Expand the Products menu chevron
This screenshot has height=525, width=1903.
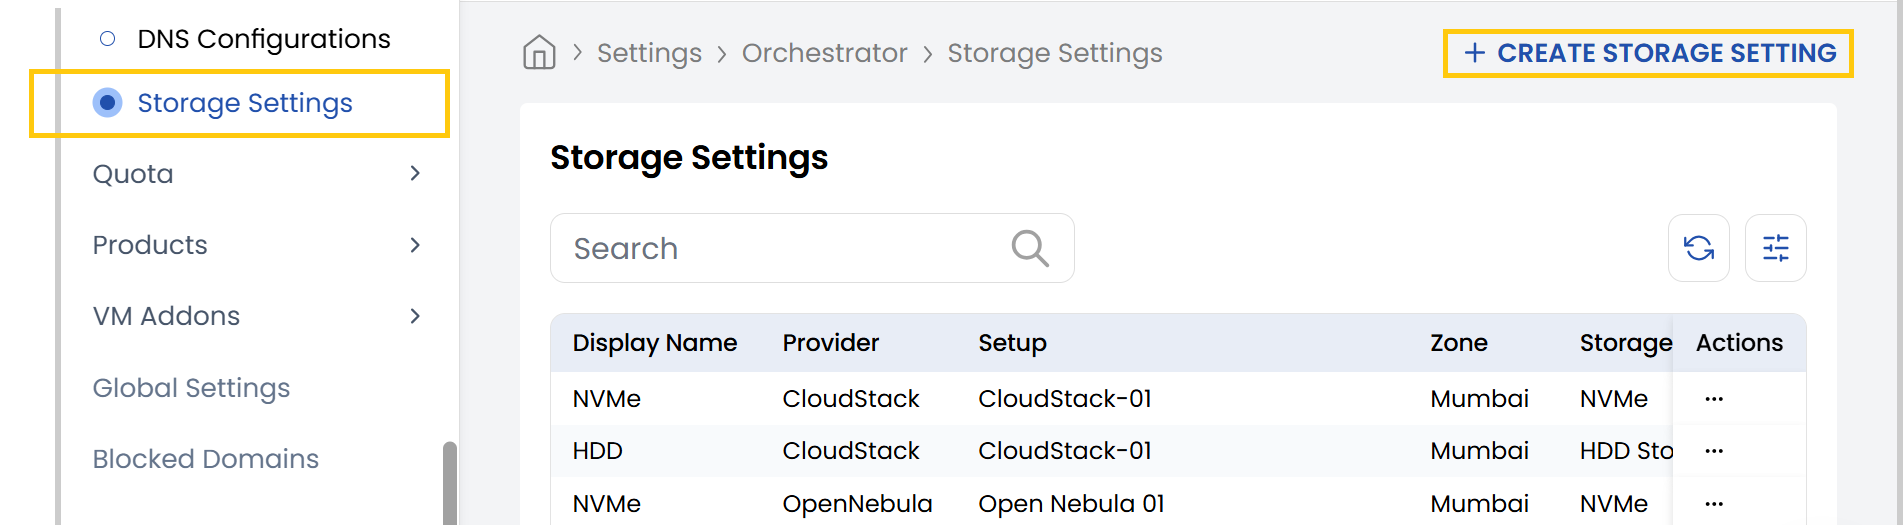click(415, 245)
